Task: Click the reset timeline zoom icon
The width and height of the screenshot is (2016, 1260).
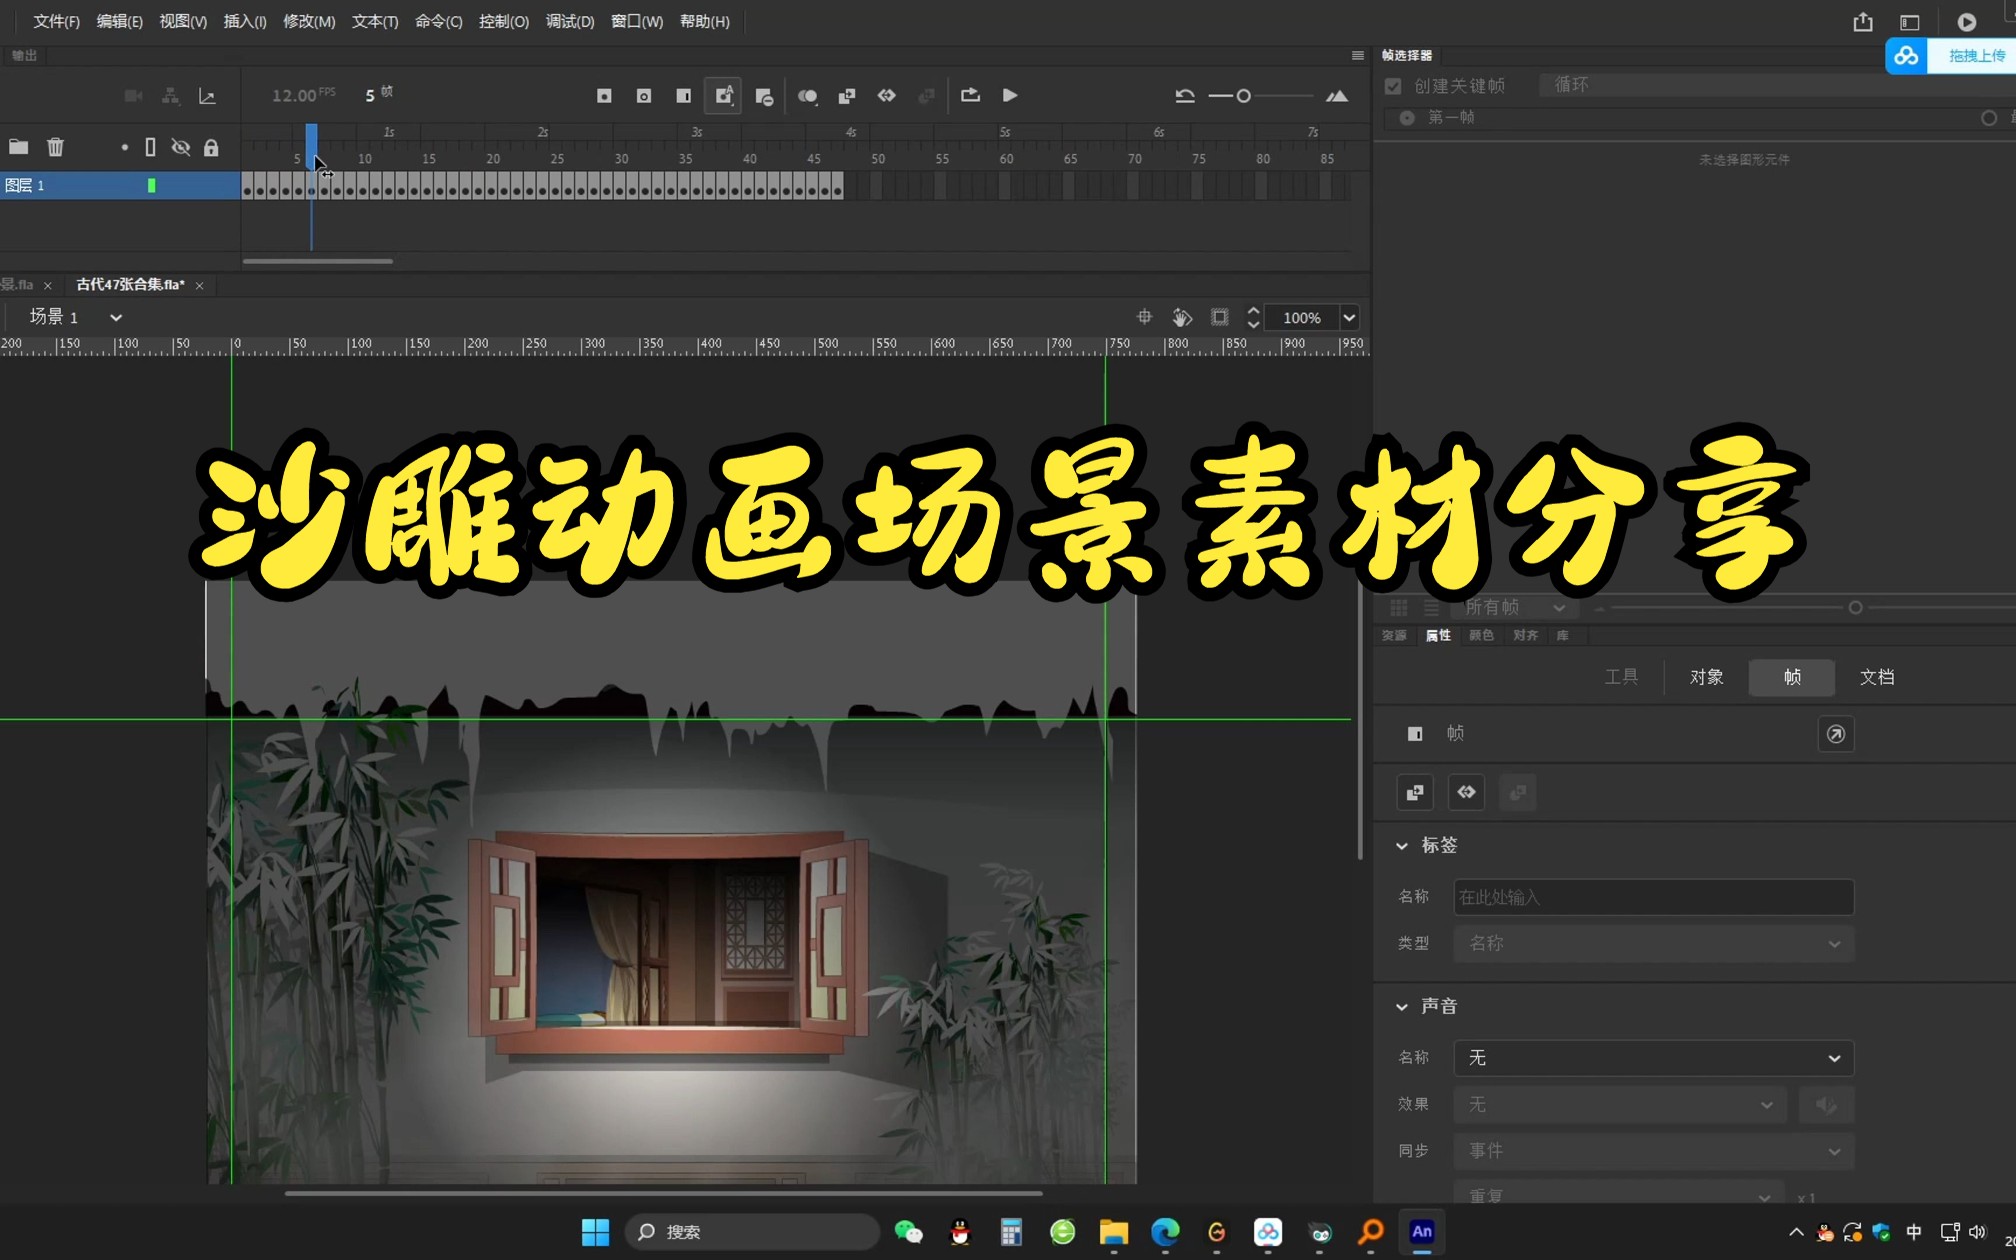Action: pos(1185,96)
